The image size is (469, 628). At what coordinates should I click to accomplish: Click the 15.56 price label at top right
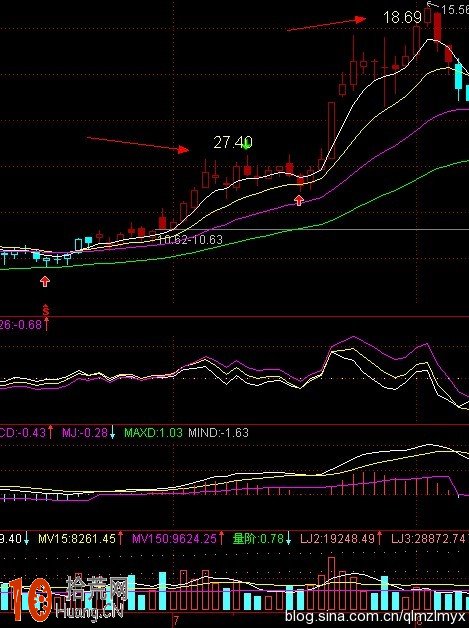point(455,9)
